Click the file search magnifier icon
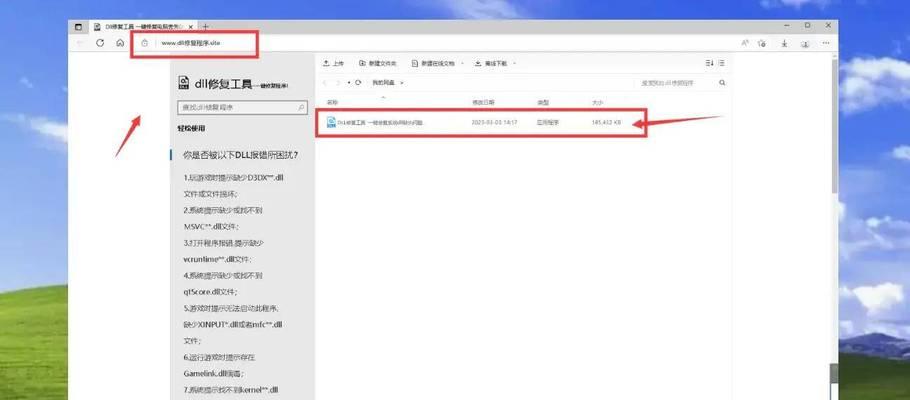 coord(722,83)
